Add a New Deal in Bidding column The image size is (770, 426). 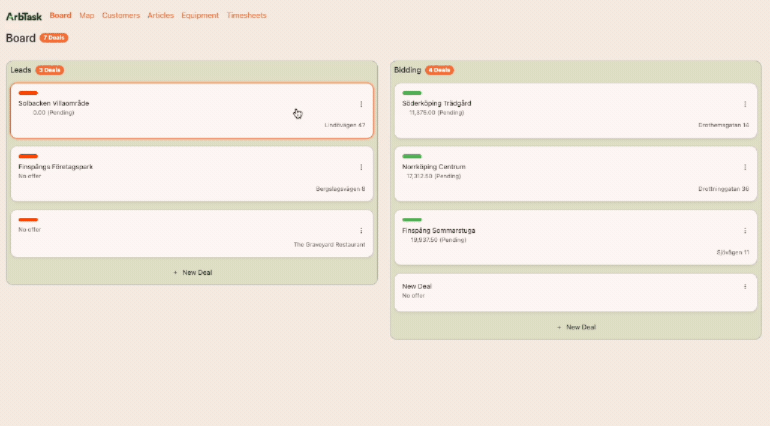pos(576,327)
